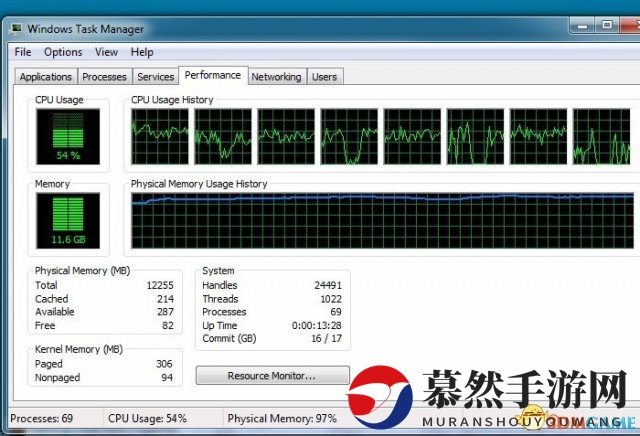Image resolution: width=640 pixels, height=436 pixels.
Task: Click the Paged kernel memory value 306
Action: click(x=164, y=364)
